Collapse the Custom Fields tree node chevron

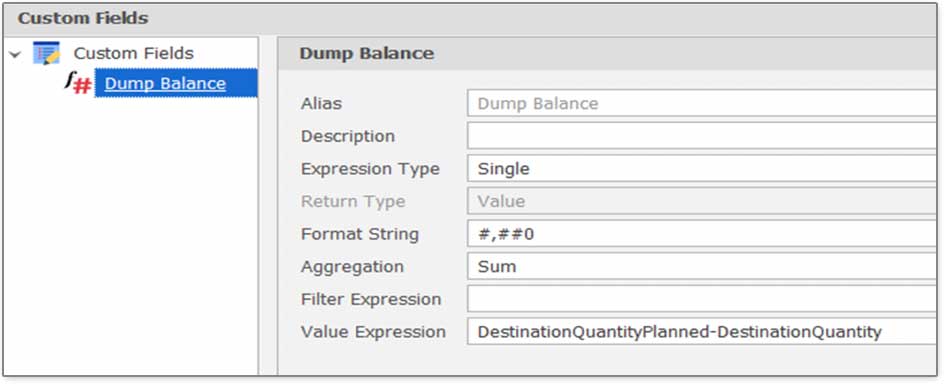[16, 54]
